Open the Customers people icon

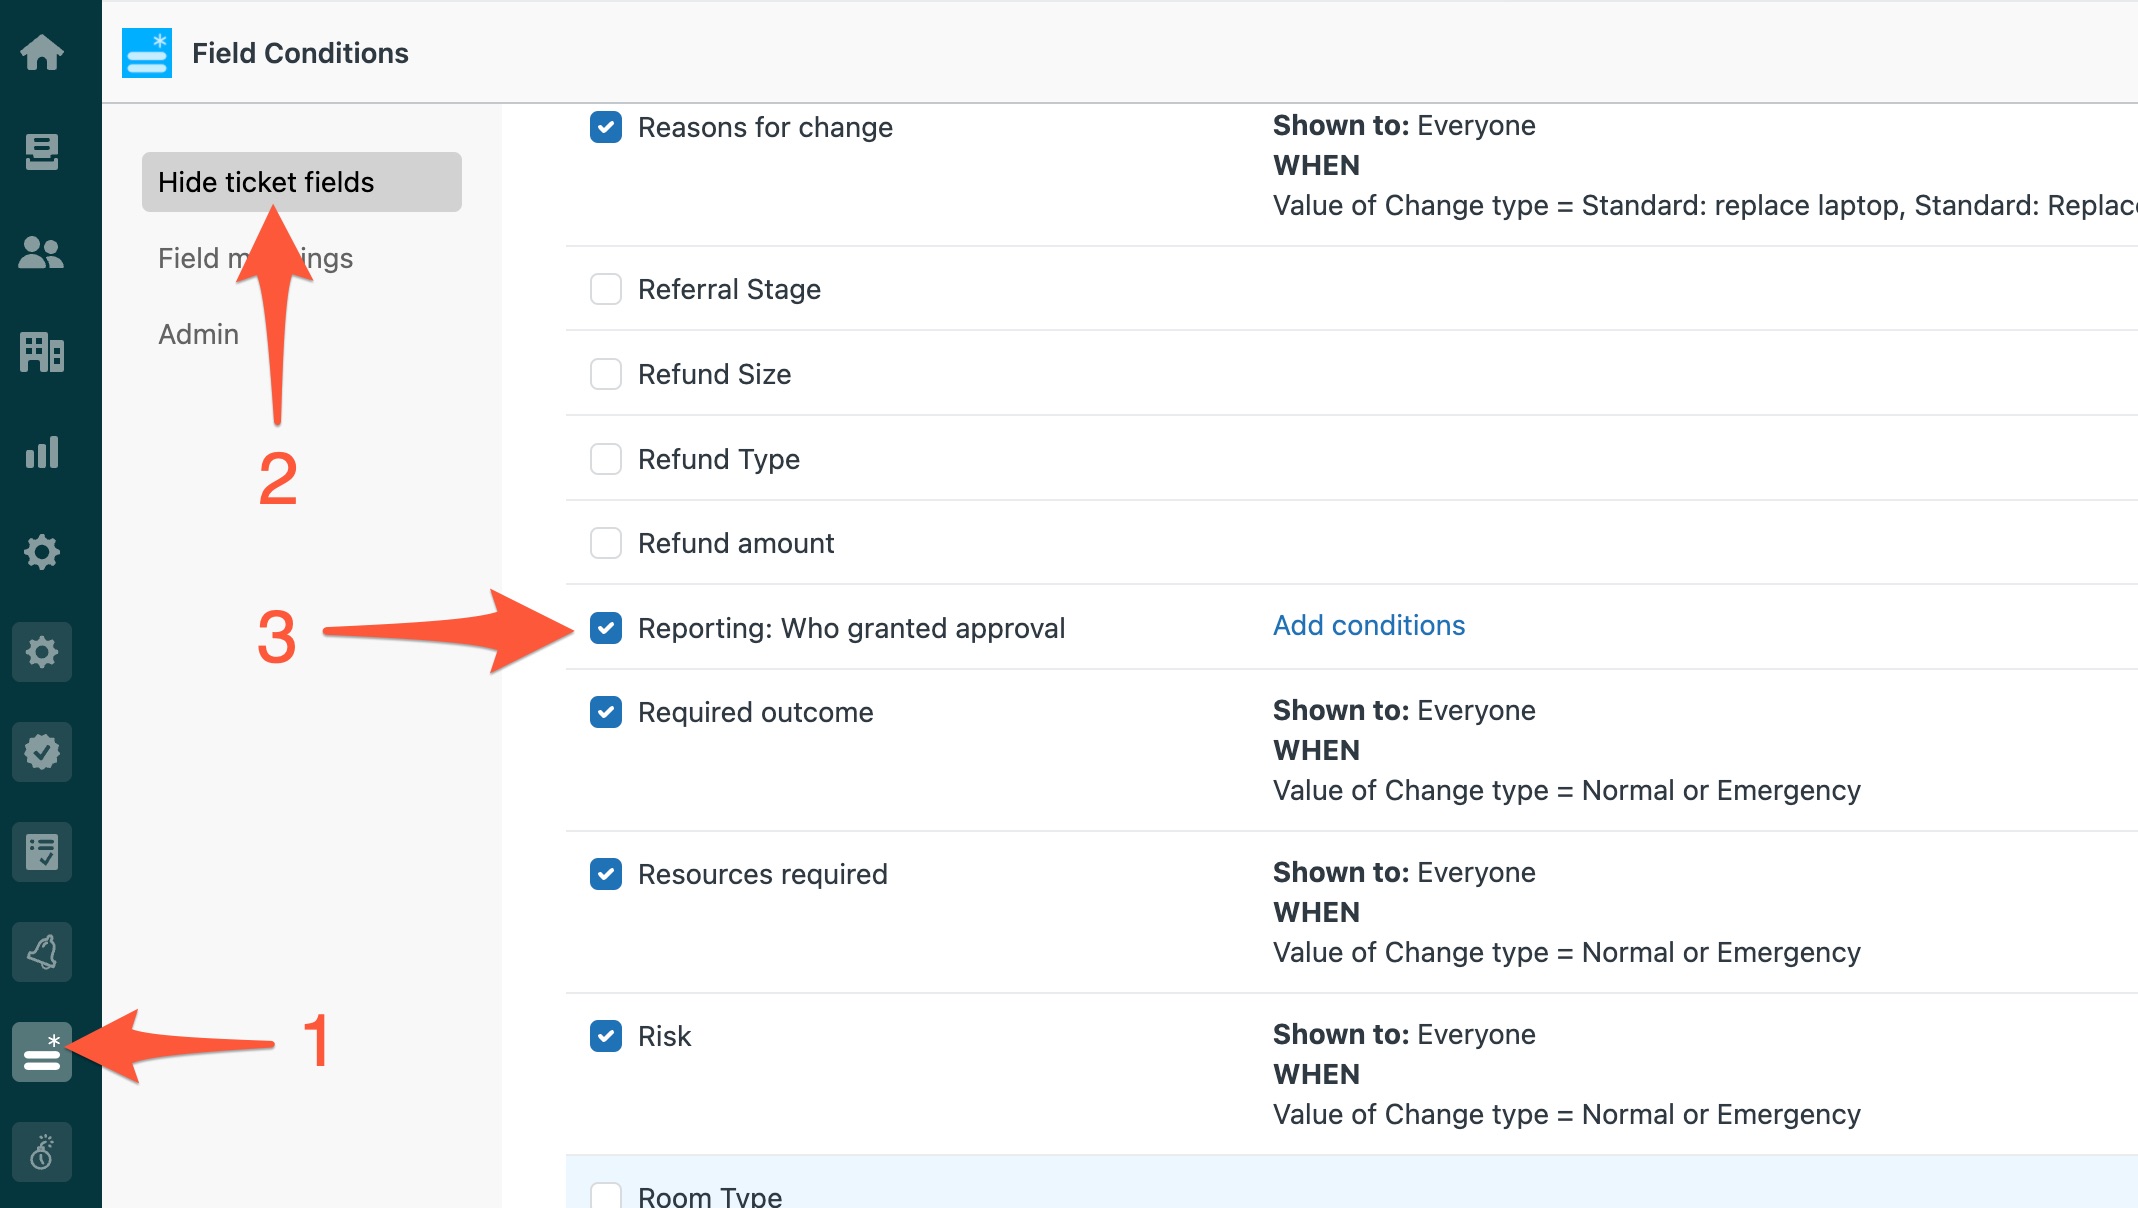tap(42, 252)
